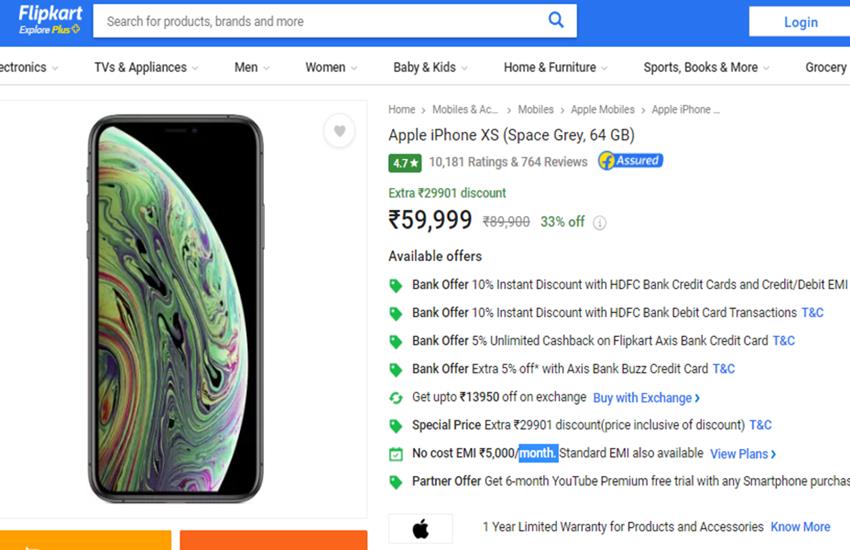
Task: Expand the Men category dropdown
Action: coord(252,68)
